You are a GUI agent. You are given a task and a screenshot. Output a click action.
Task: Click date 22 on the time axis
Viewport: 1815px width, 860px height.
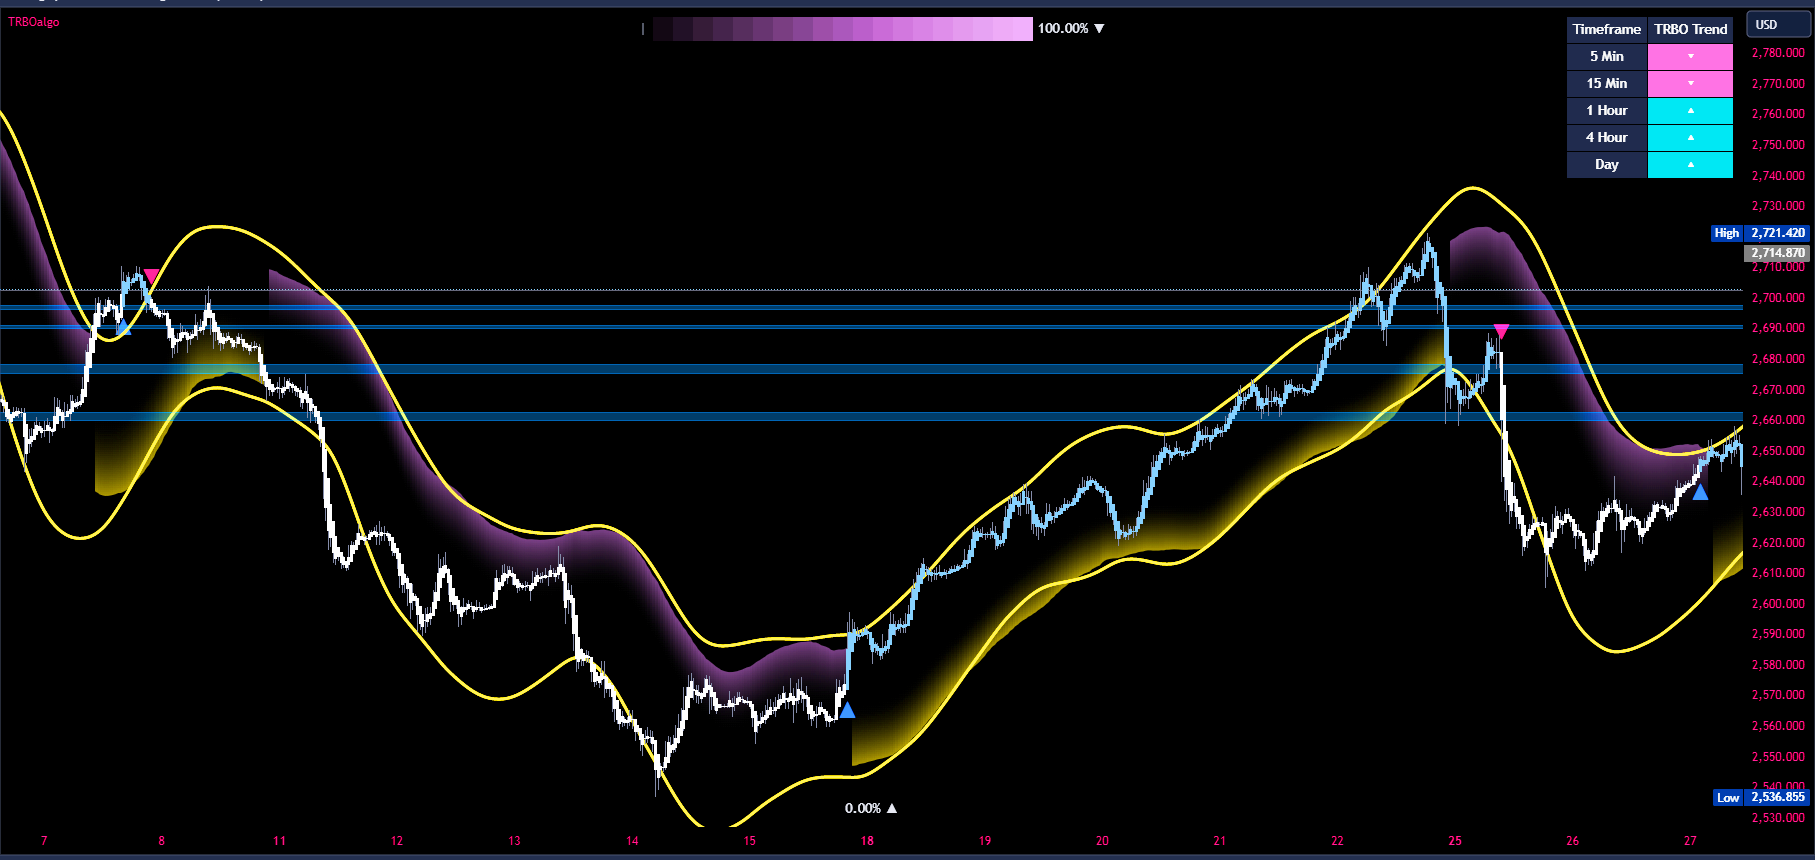point(1337,841)
